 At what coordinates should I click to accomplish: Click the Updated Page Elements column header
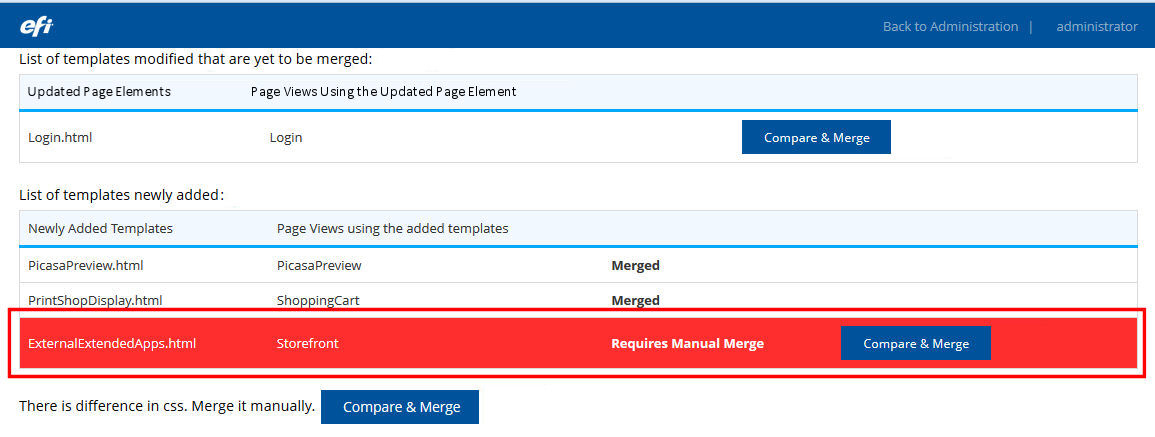tap(99, 92)
